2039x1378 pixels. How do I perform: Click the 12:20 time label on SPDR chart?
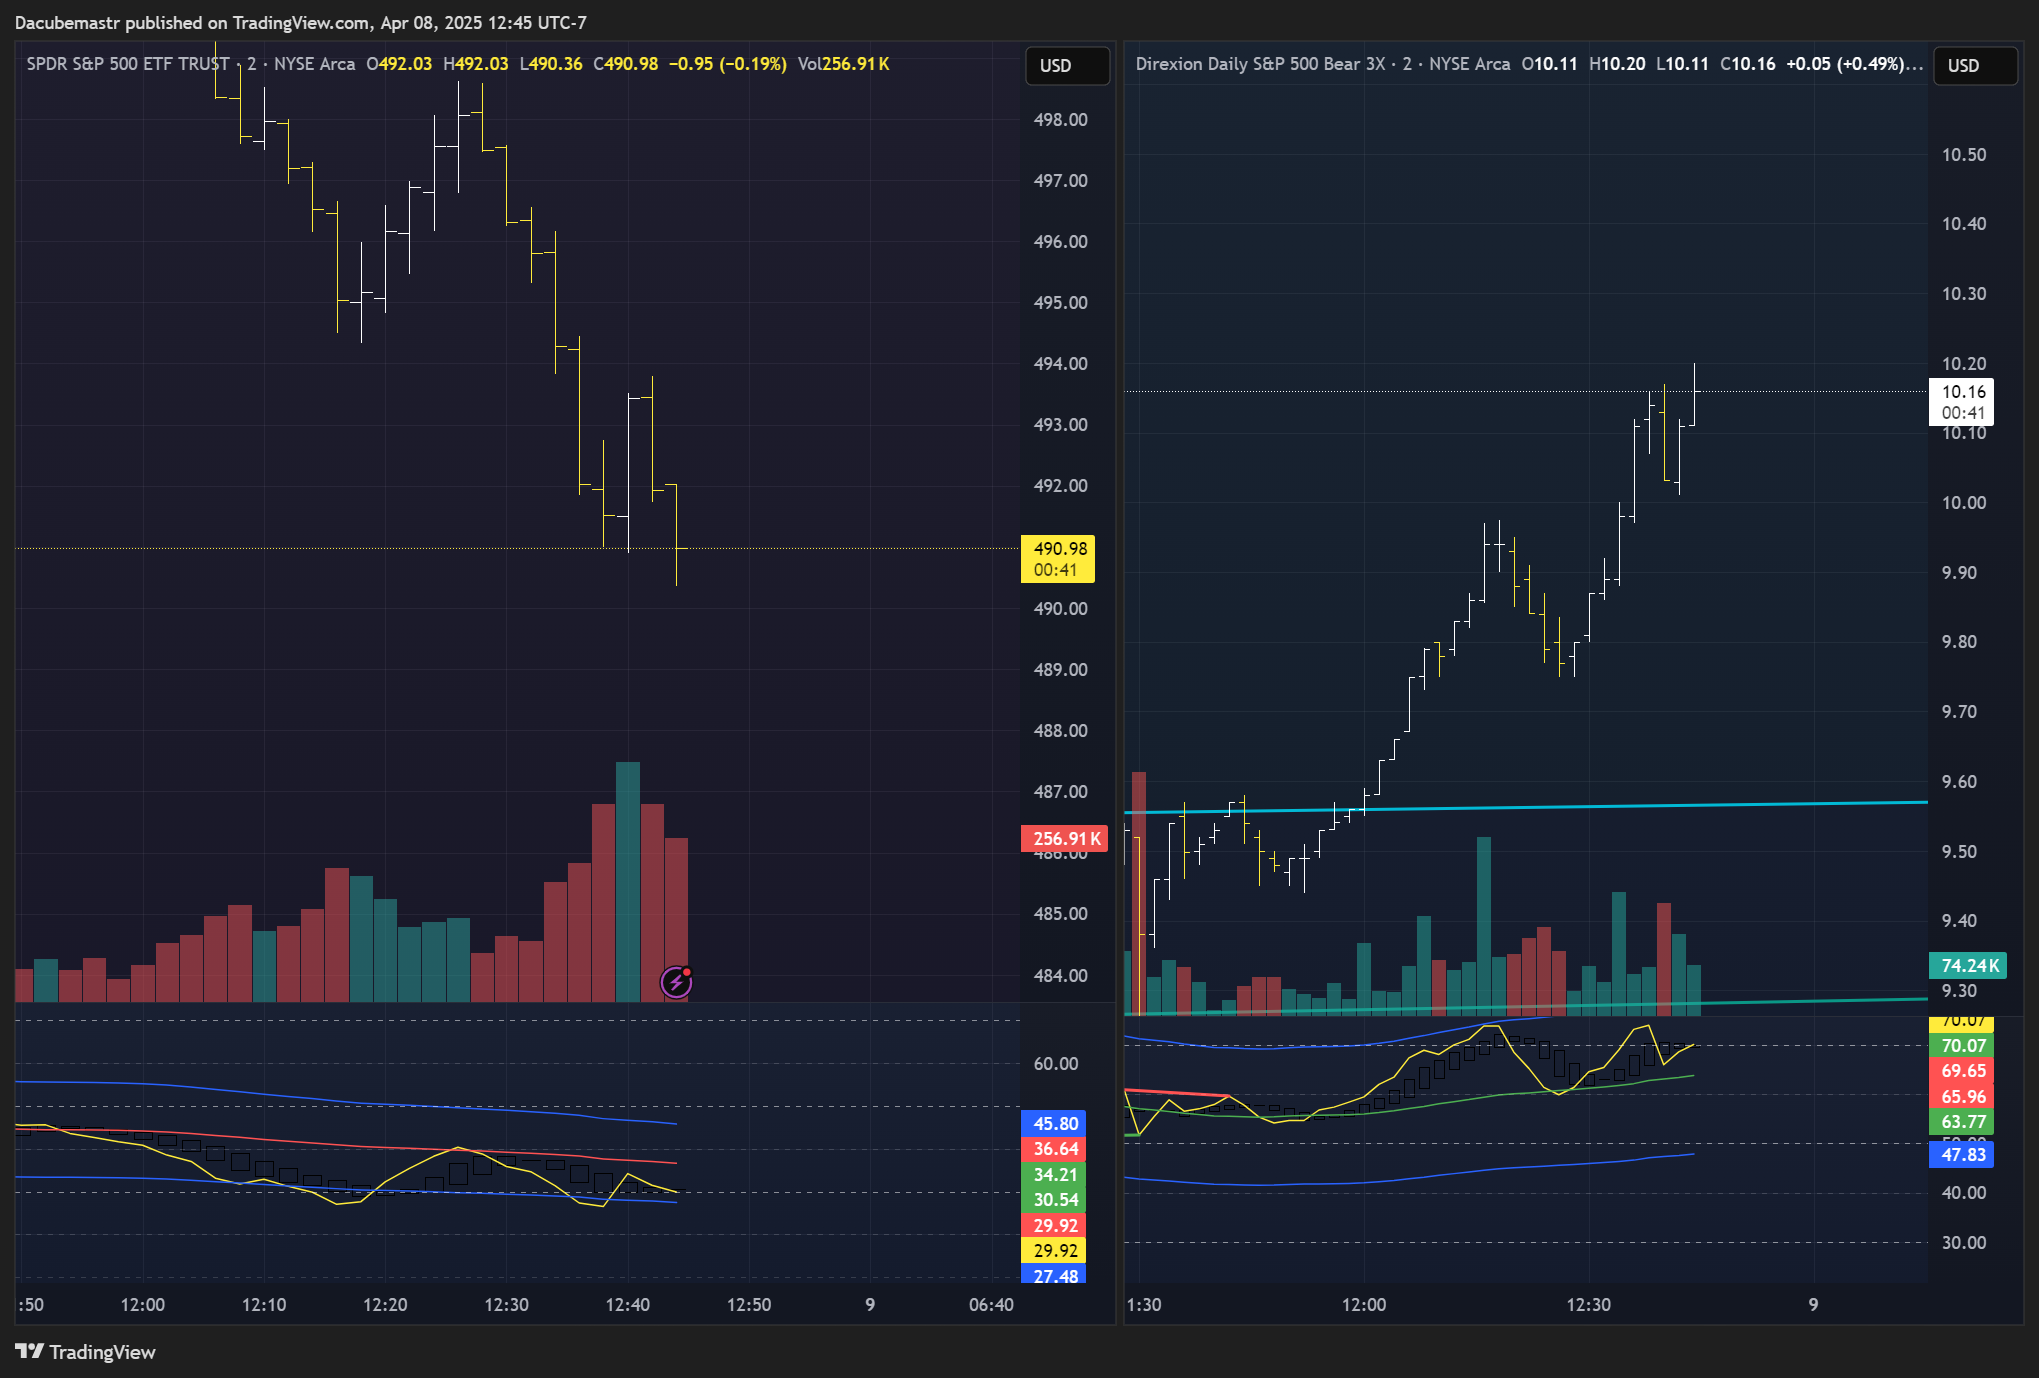(x=385, y=1305)
